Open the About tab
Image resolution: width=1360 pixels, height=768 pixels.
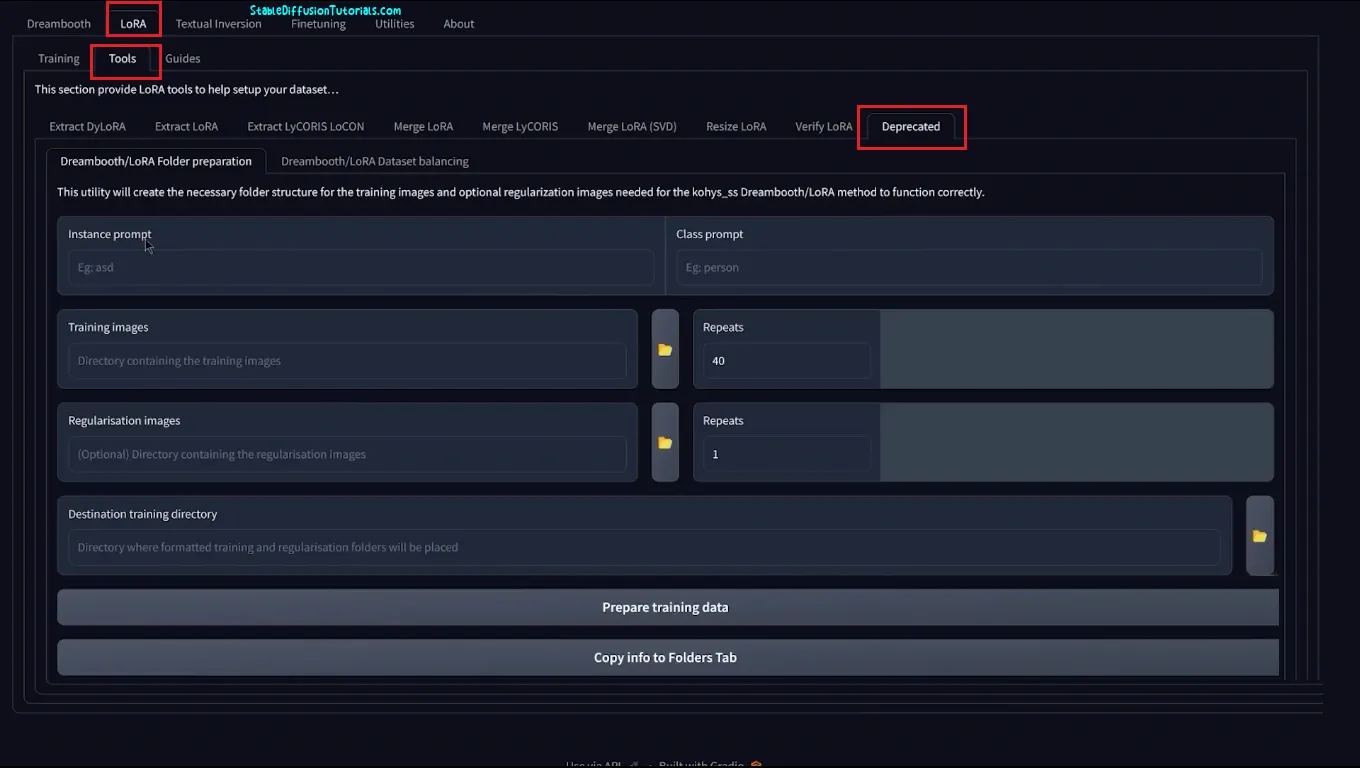point(459,24)
